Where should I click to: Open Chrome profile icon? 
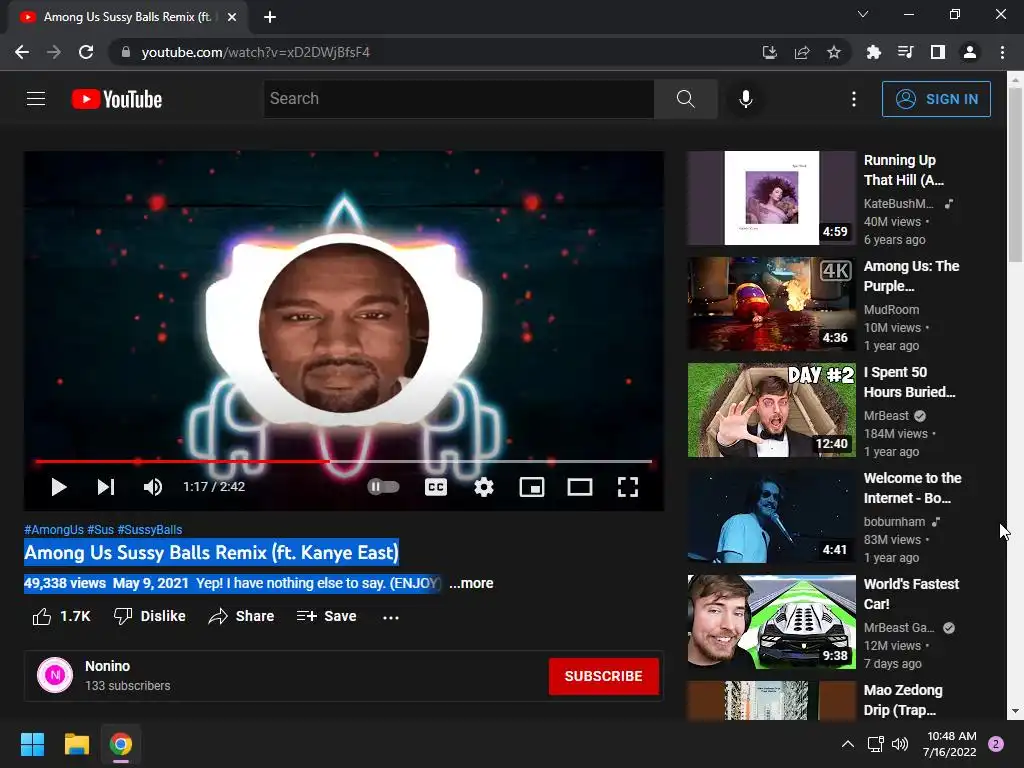point(970,52)
